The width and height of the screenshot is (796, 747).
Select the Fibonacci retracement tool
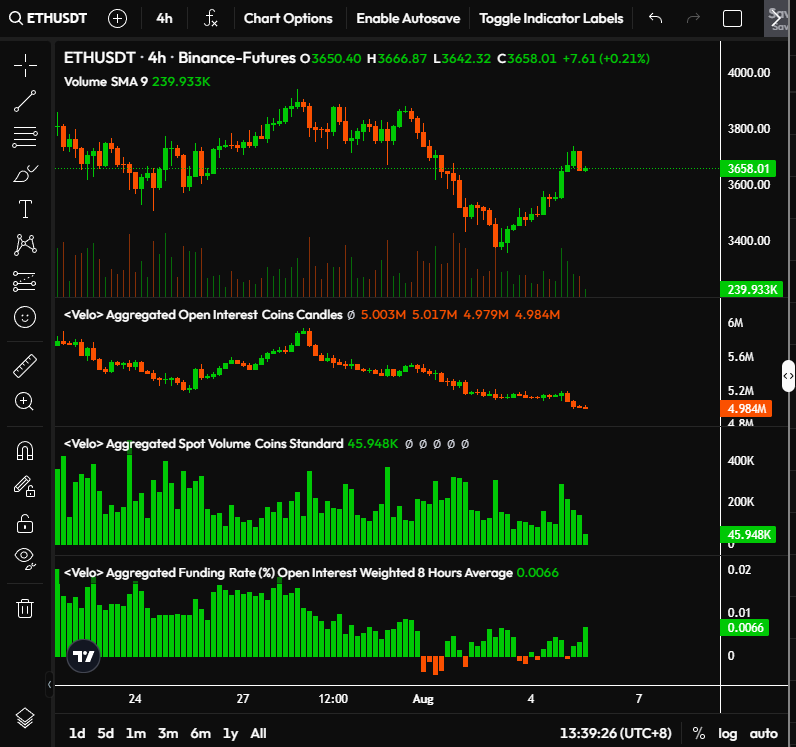pos(25,137)
